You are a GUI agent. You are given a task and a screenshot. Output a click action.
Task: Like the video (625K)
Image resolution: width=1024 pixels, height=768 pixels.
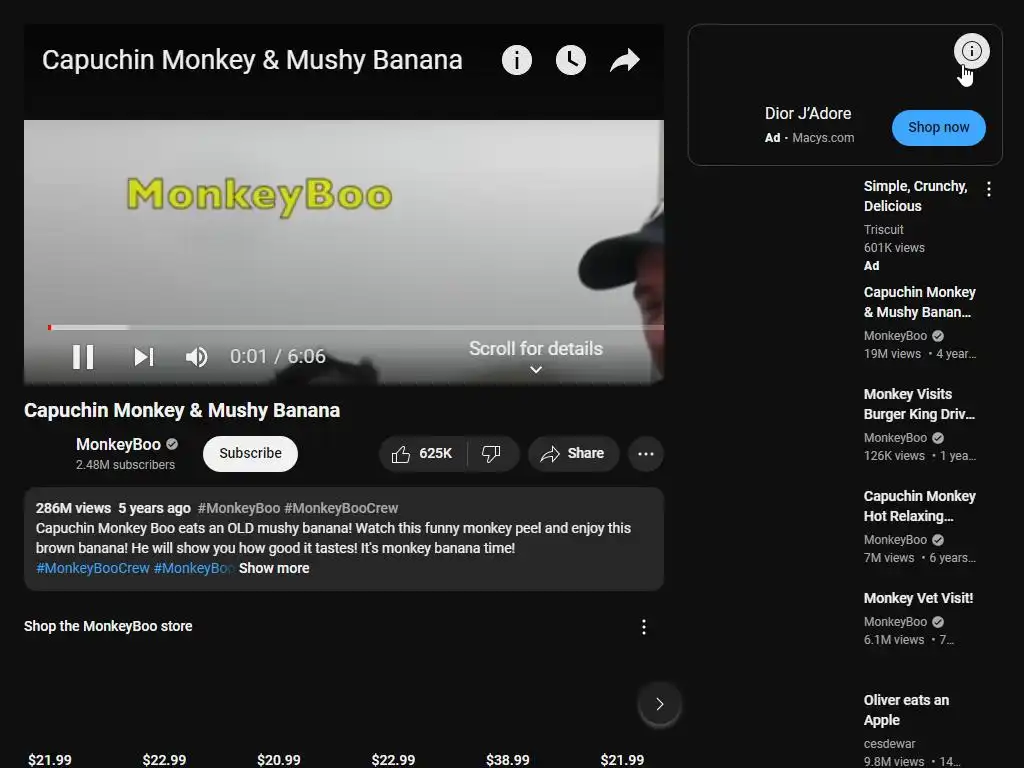(422, 453)
